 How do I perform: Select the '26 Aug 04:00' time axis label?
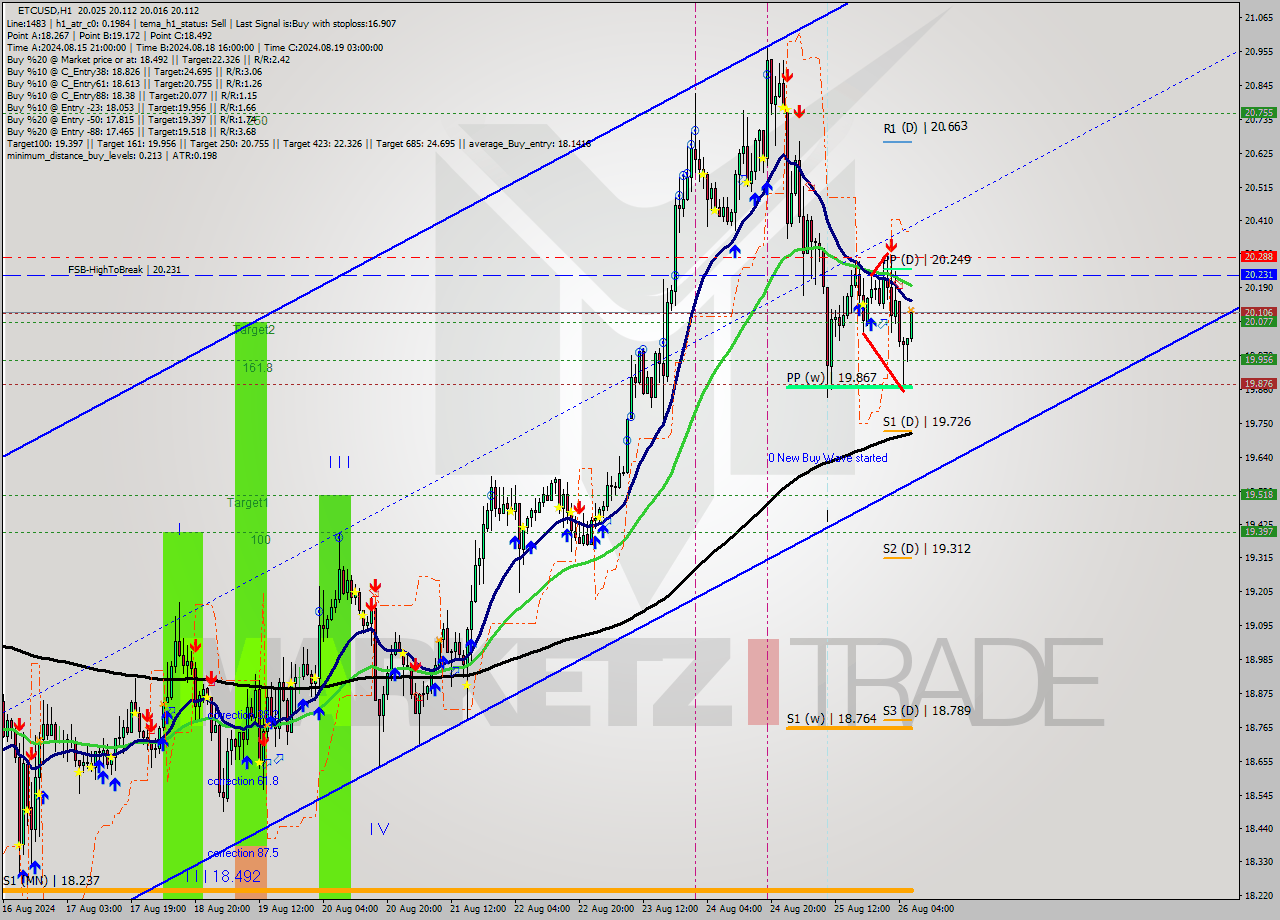[x=925, y=909]
